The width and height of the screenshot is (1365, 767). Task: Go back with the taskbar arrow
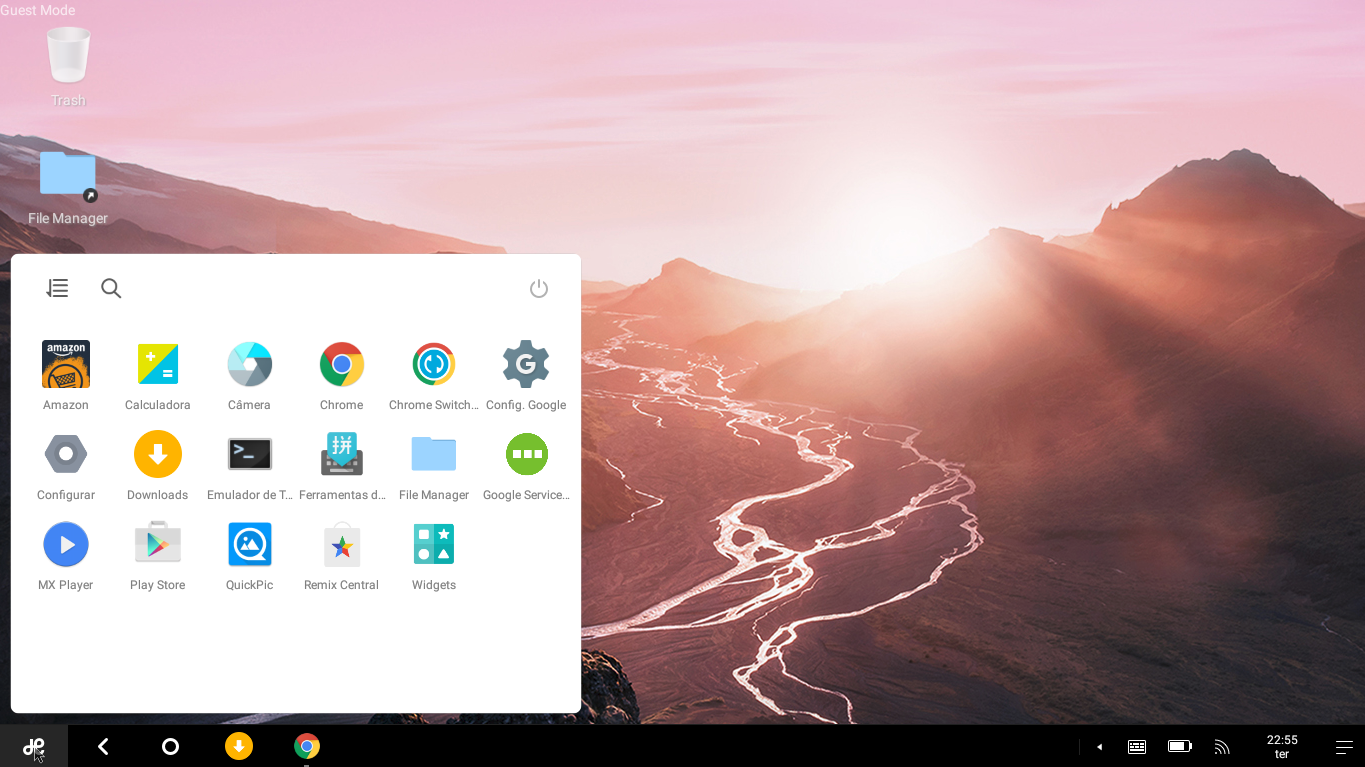[103, 746]
